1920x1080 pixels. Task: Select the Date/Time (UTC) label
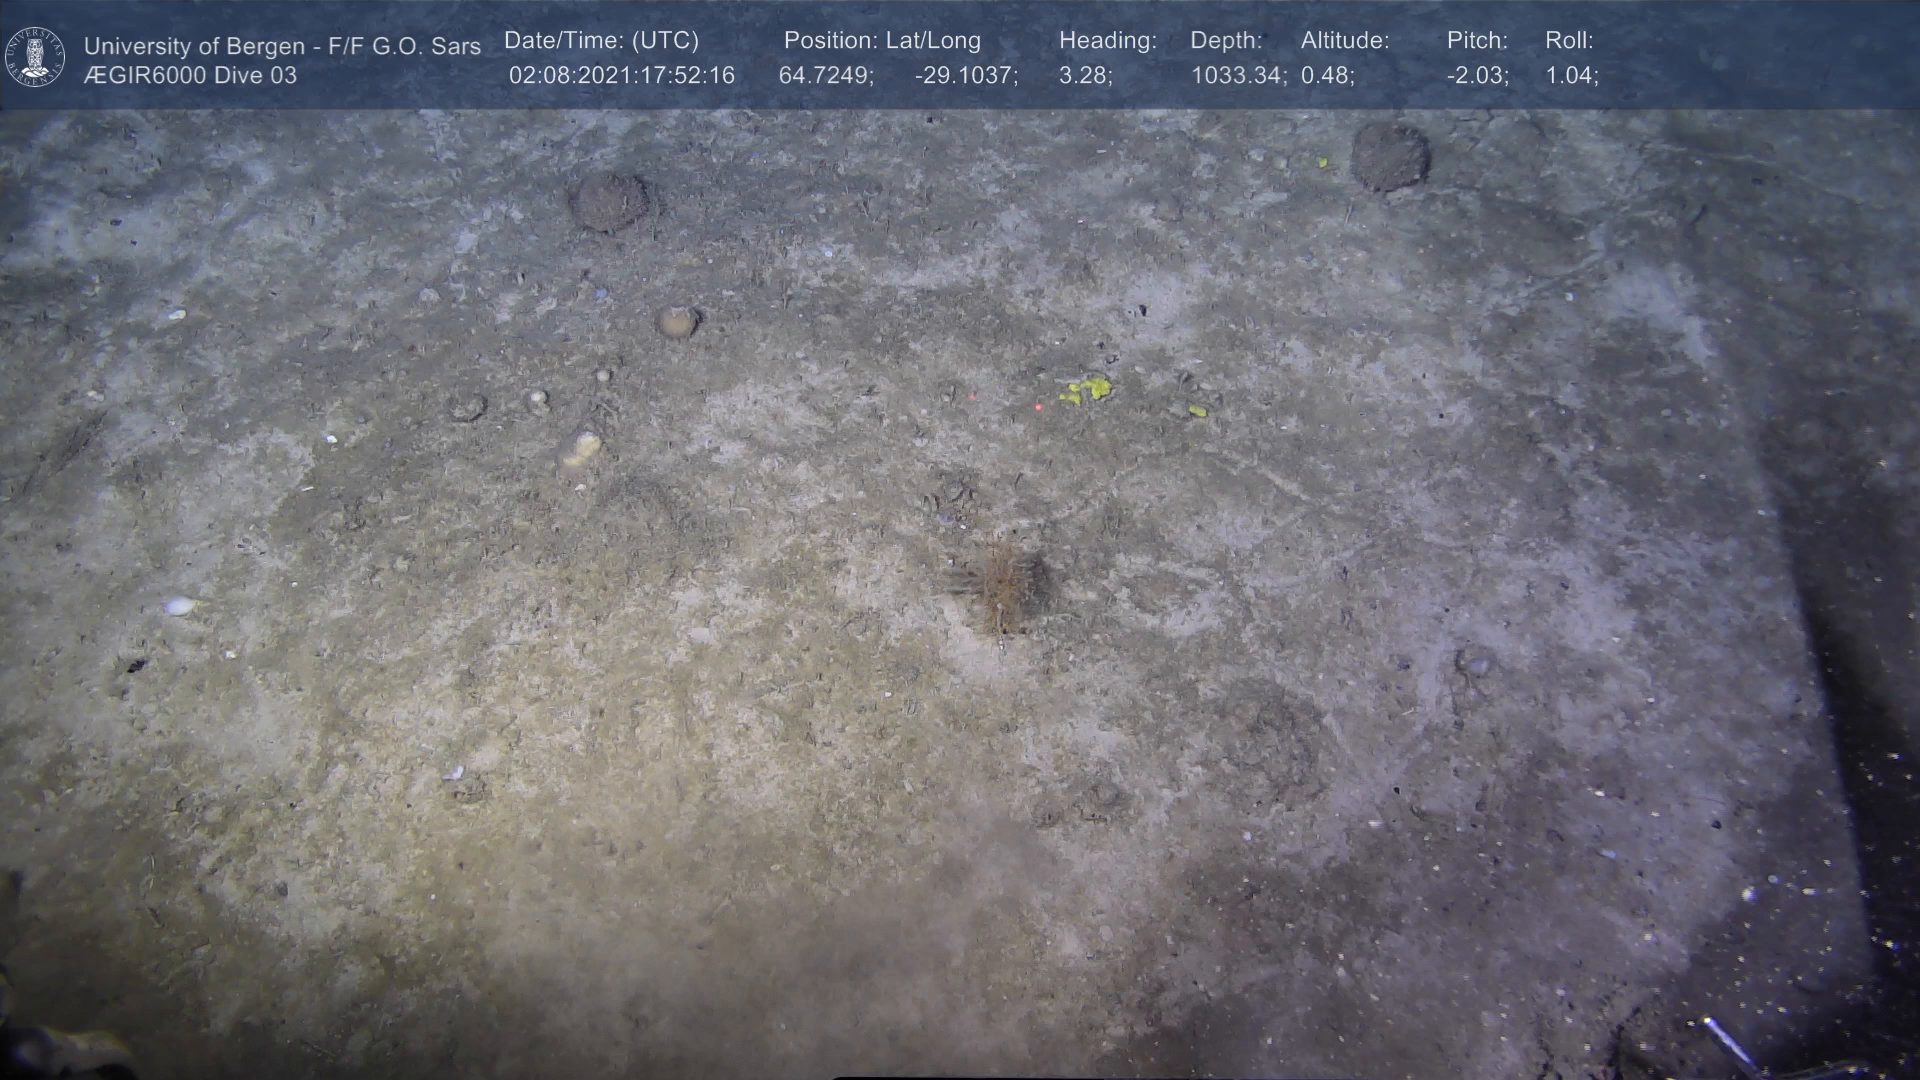601,41
